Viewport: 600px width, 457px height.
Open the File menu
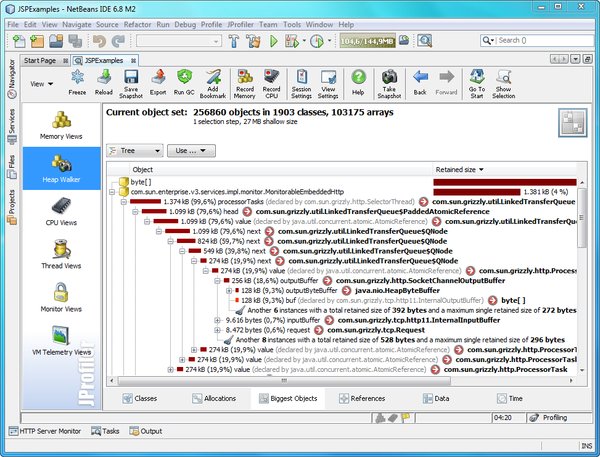[x=13, y=24]
